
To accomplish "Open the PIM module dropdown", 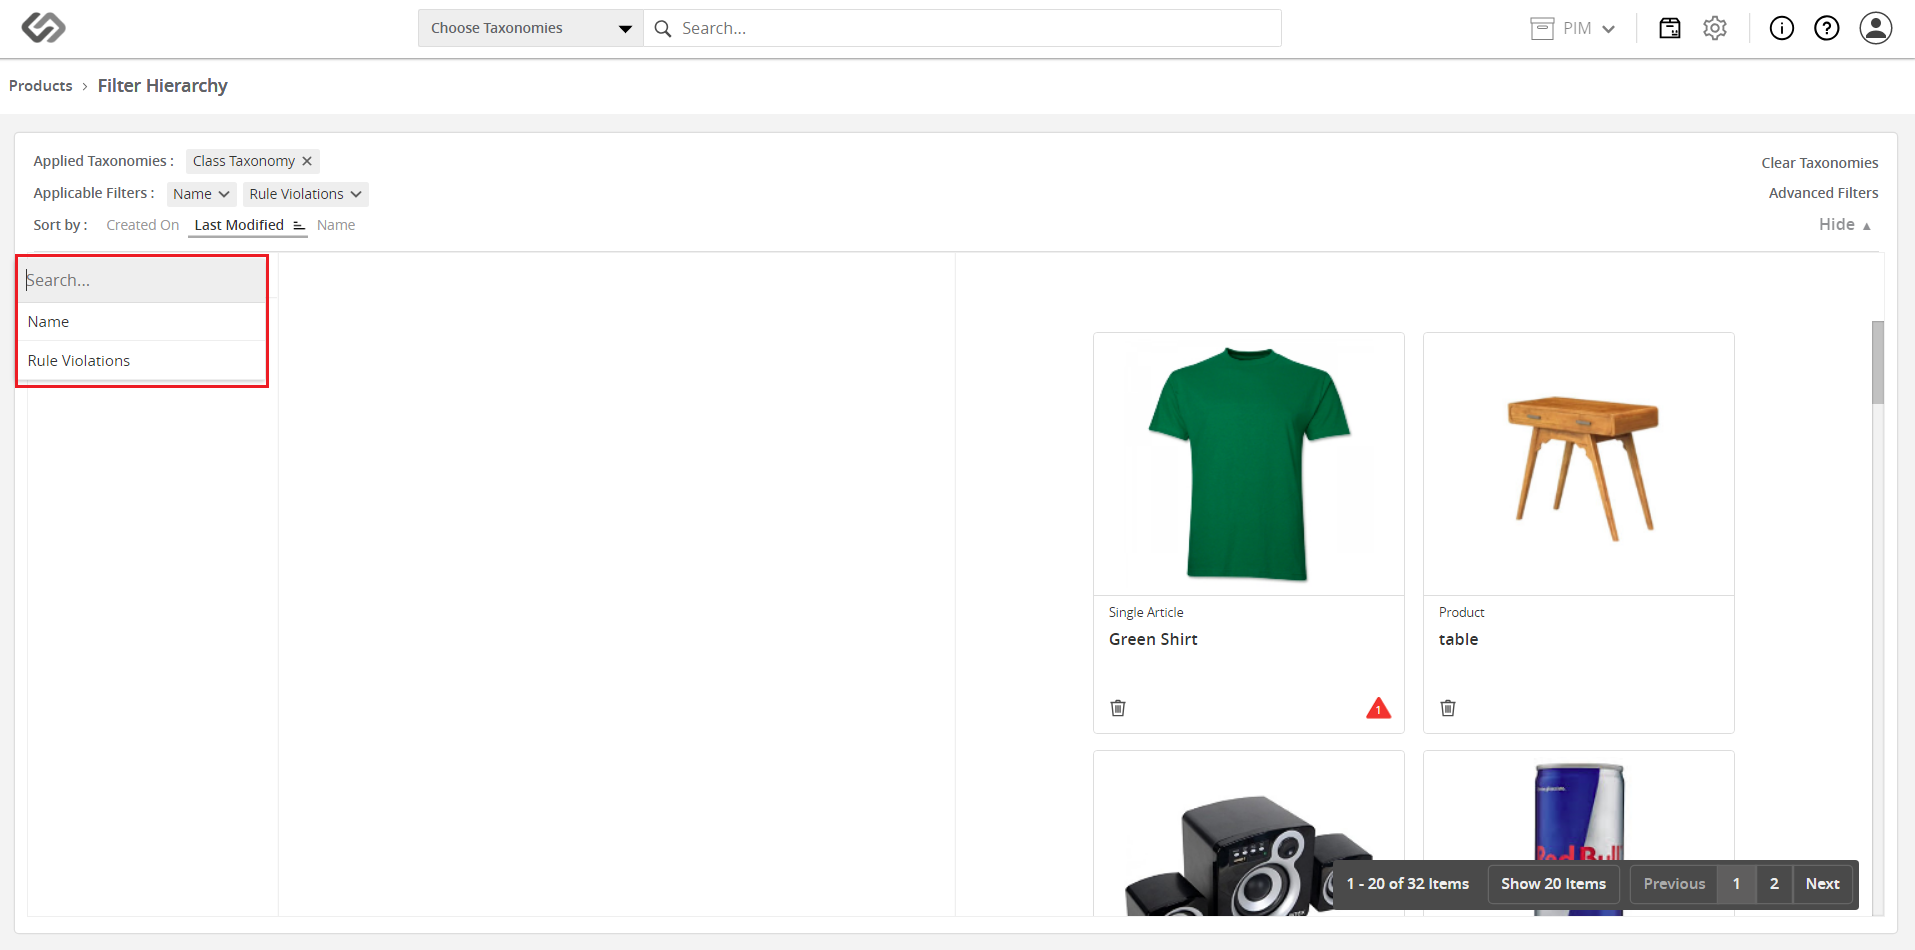I will pos(1573,28).
